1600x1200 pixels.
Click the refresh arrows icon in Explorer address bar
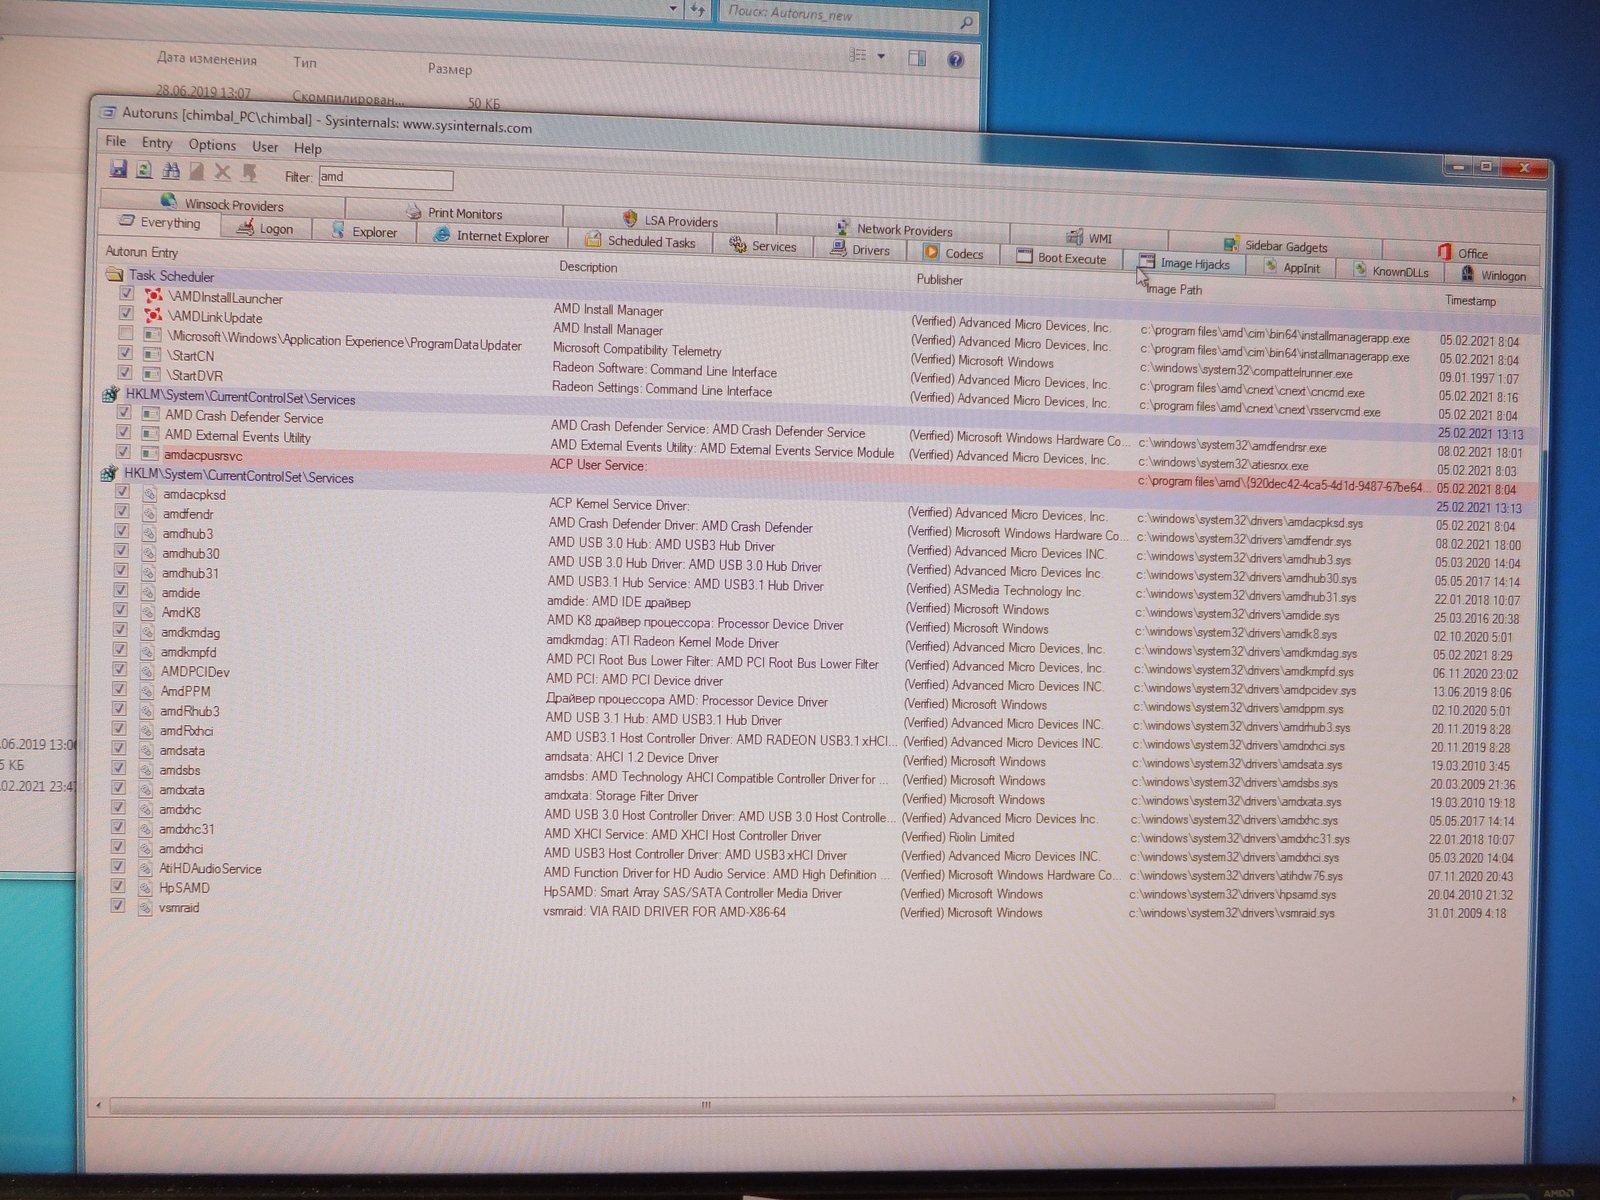click(698, 10)
